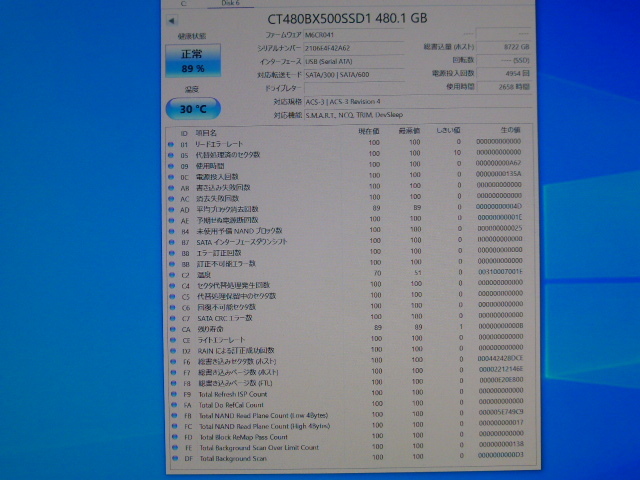
Task: Click the standard field ACS-3 Revision 4
Action: 418,102
